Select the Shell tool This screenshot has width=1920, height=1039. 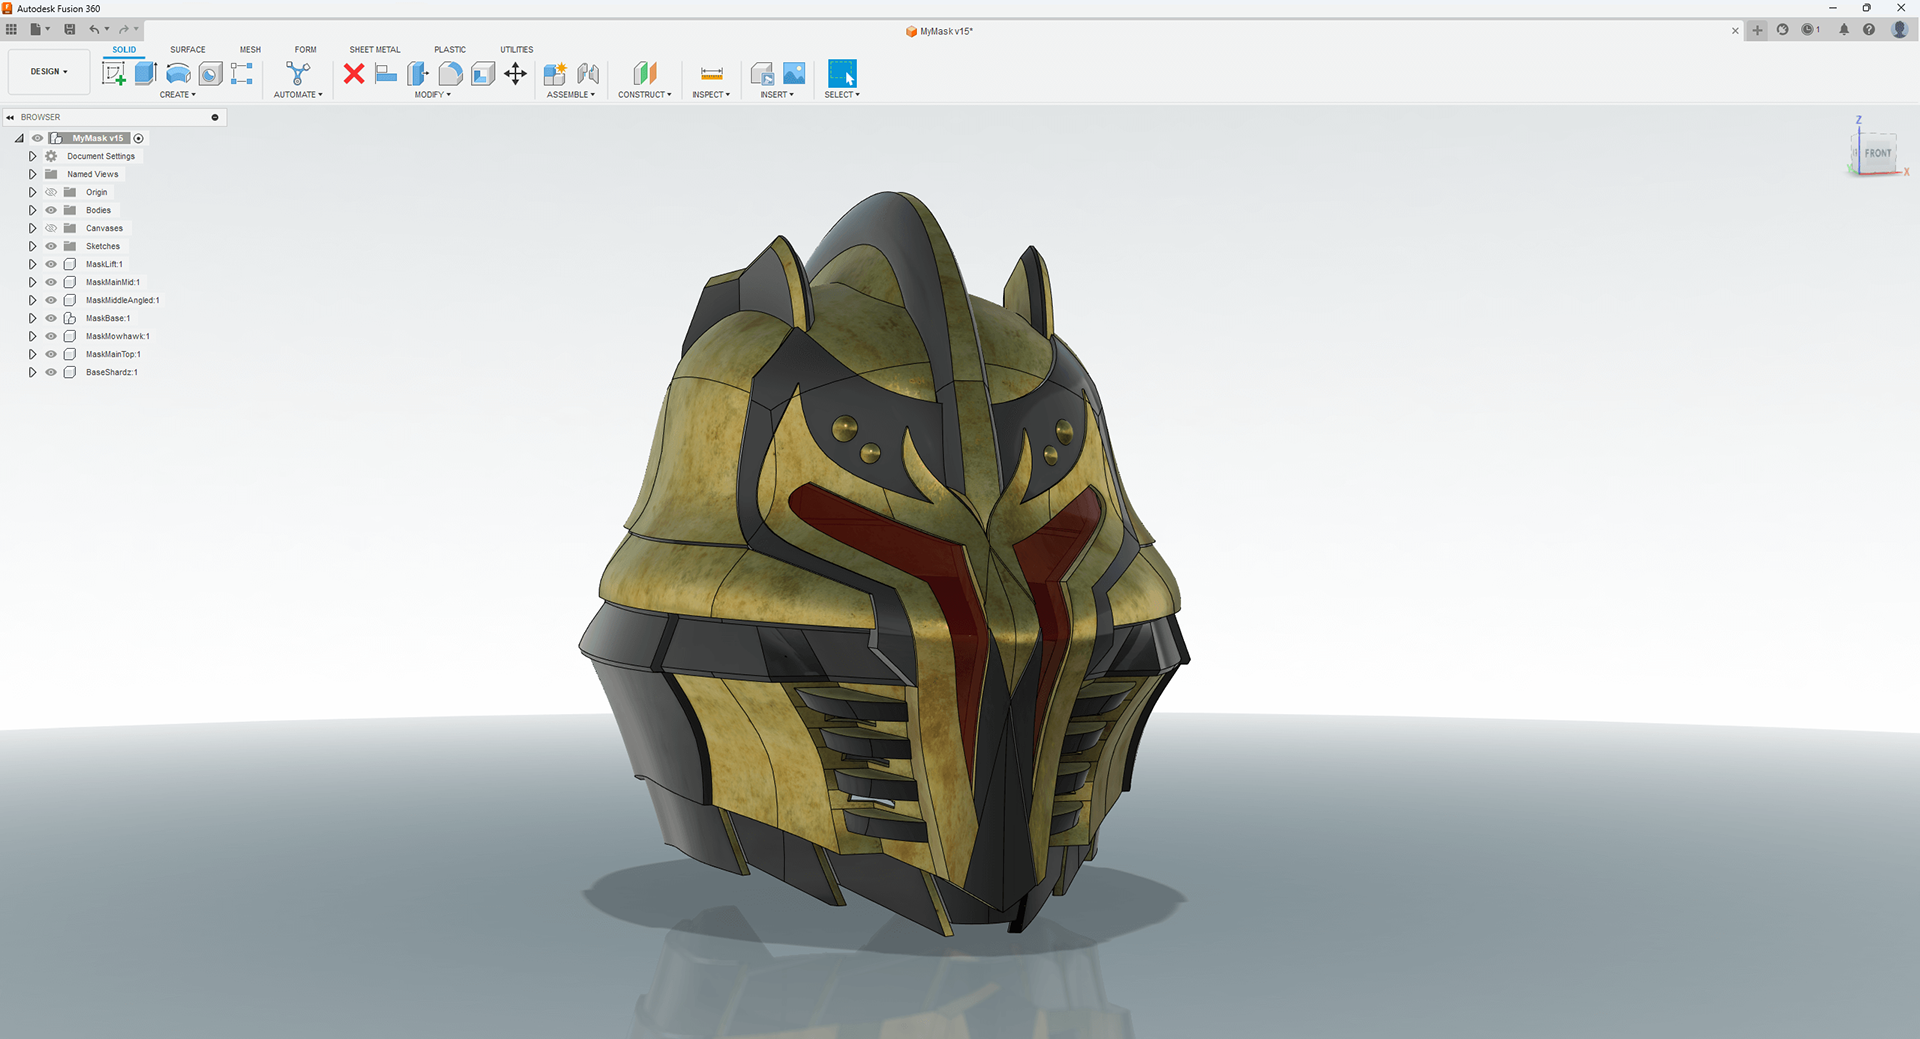pos(483,73)
